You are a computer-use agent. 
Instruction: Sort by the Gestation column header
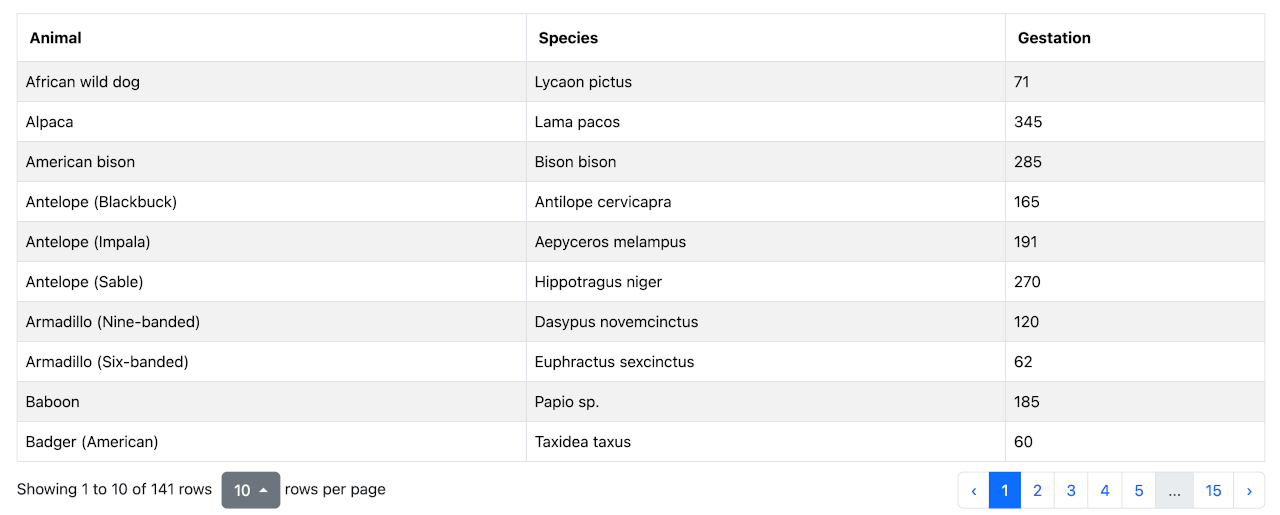(1054, 38)
